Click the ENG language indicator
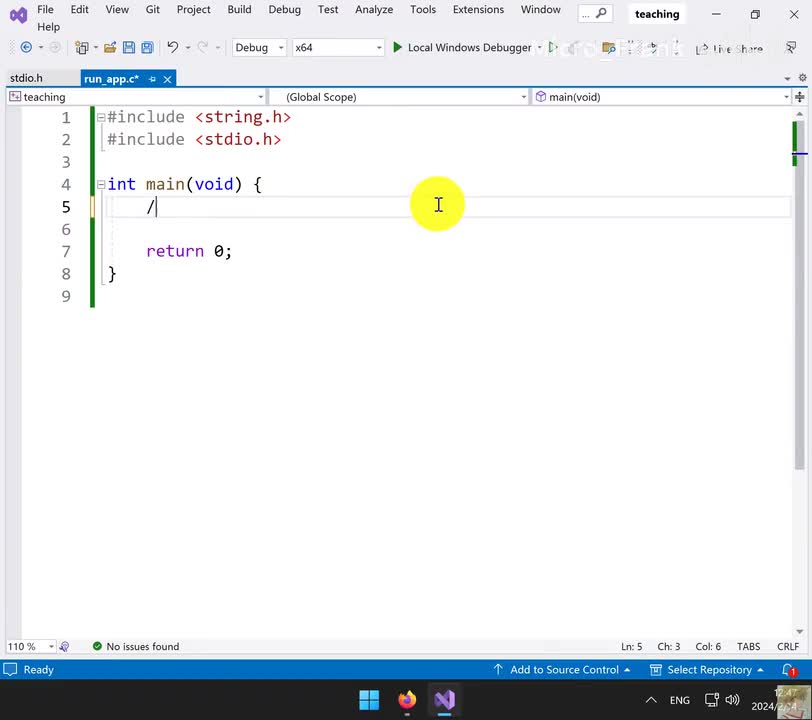 click(679, 700)
